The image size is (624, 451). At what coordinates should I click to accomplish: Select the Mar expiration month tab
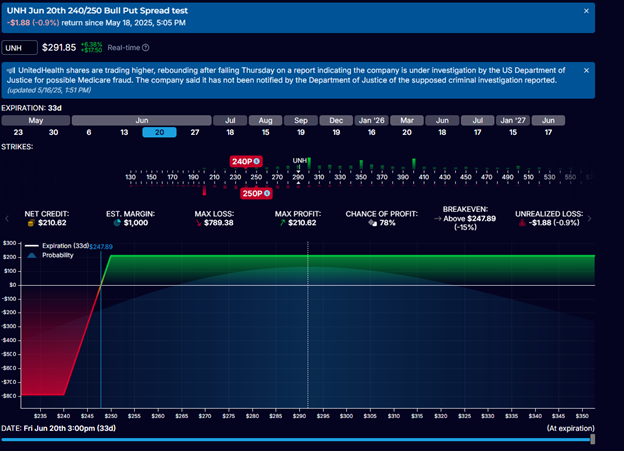pos(407,121)
